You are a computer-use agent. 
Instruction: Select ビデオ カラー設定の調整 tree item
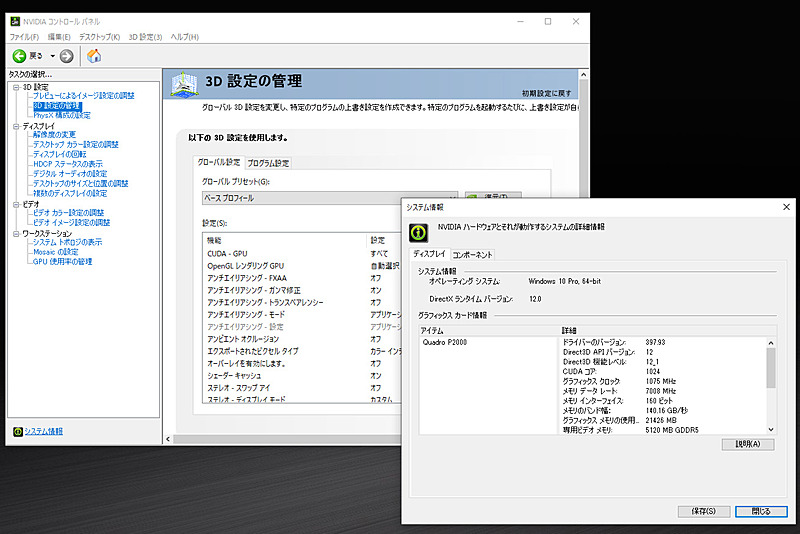68,213
